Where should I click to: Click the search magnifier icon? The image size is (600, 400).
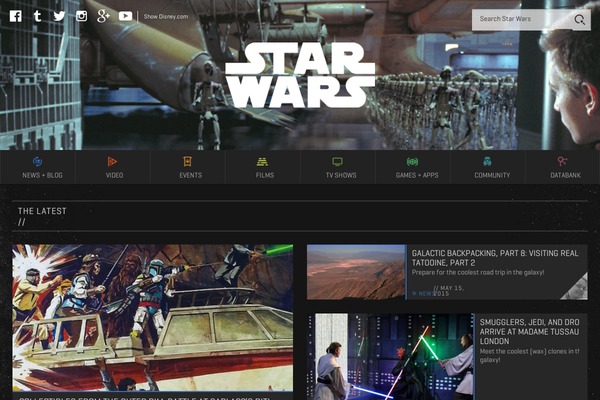[580, 20]
